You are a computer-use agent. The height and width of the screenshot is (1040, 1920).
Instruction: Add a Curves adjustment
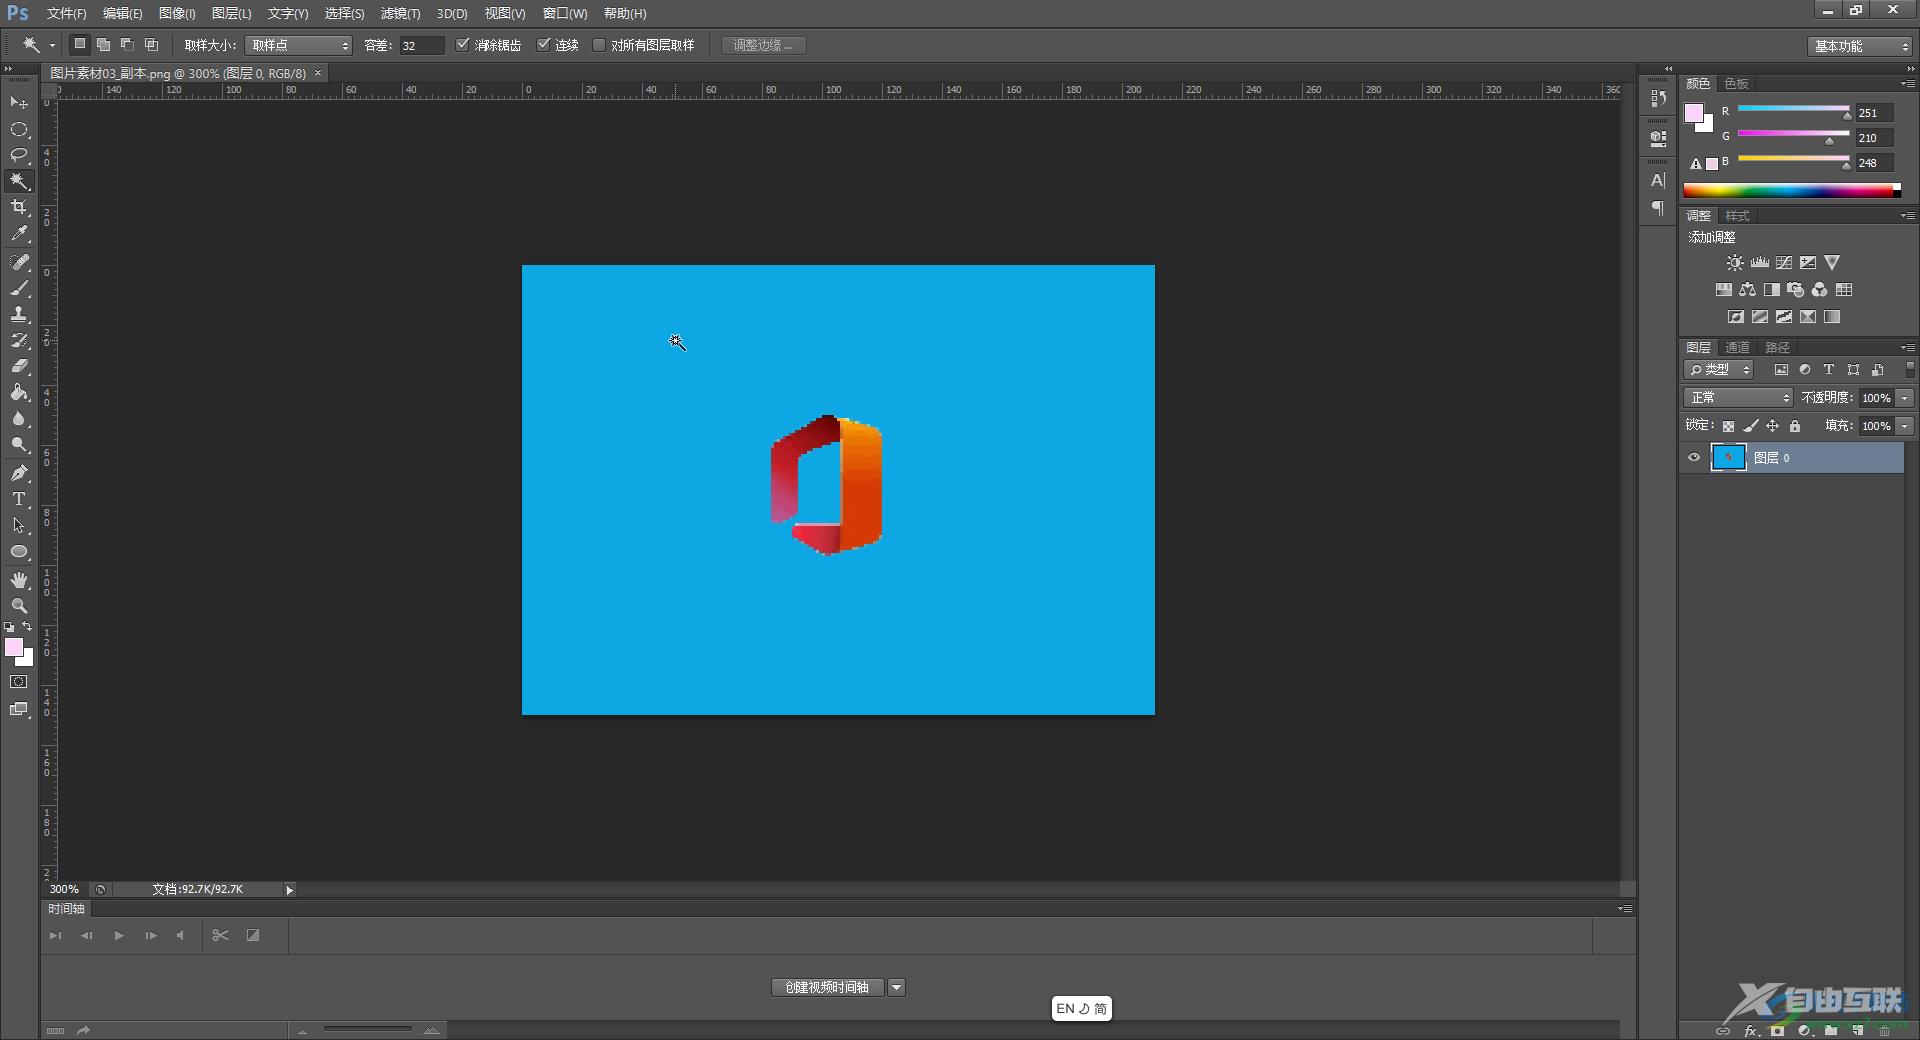[x=1784, y=263]
